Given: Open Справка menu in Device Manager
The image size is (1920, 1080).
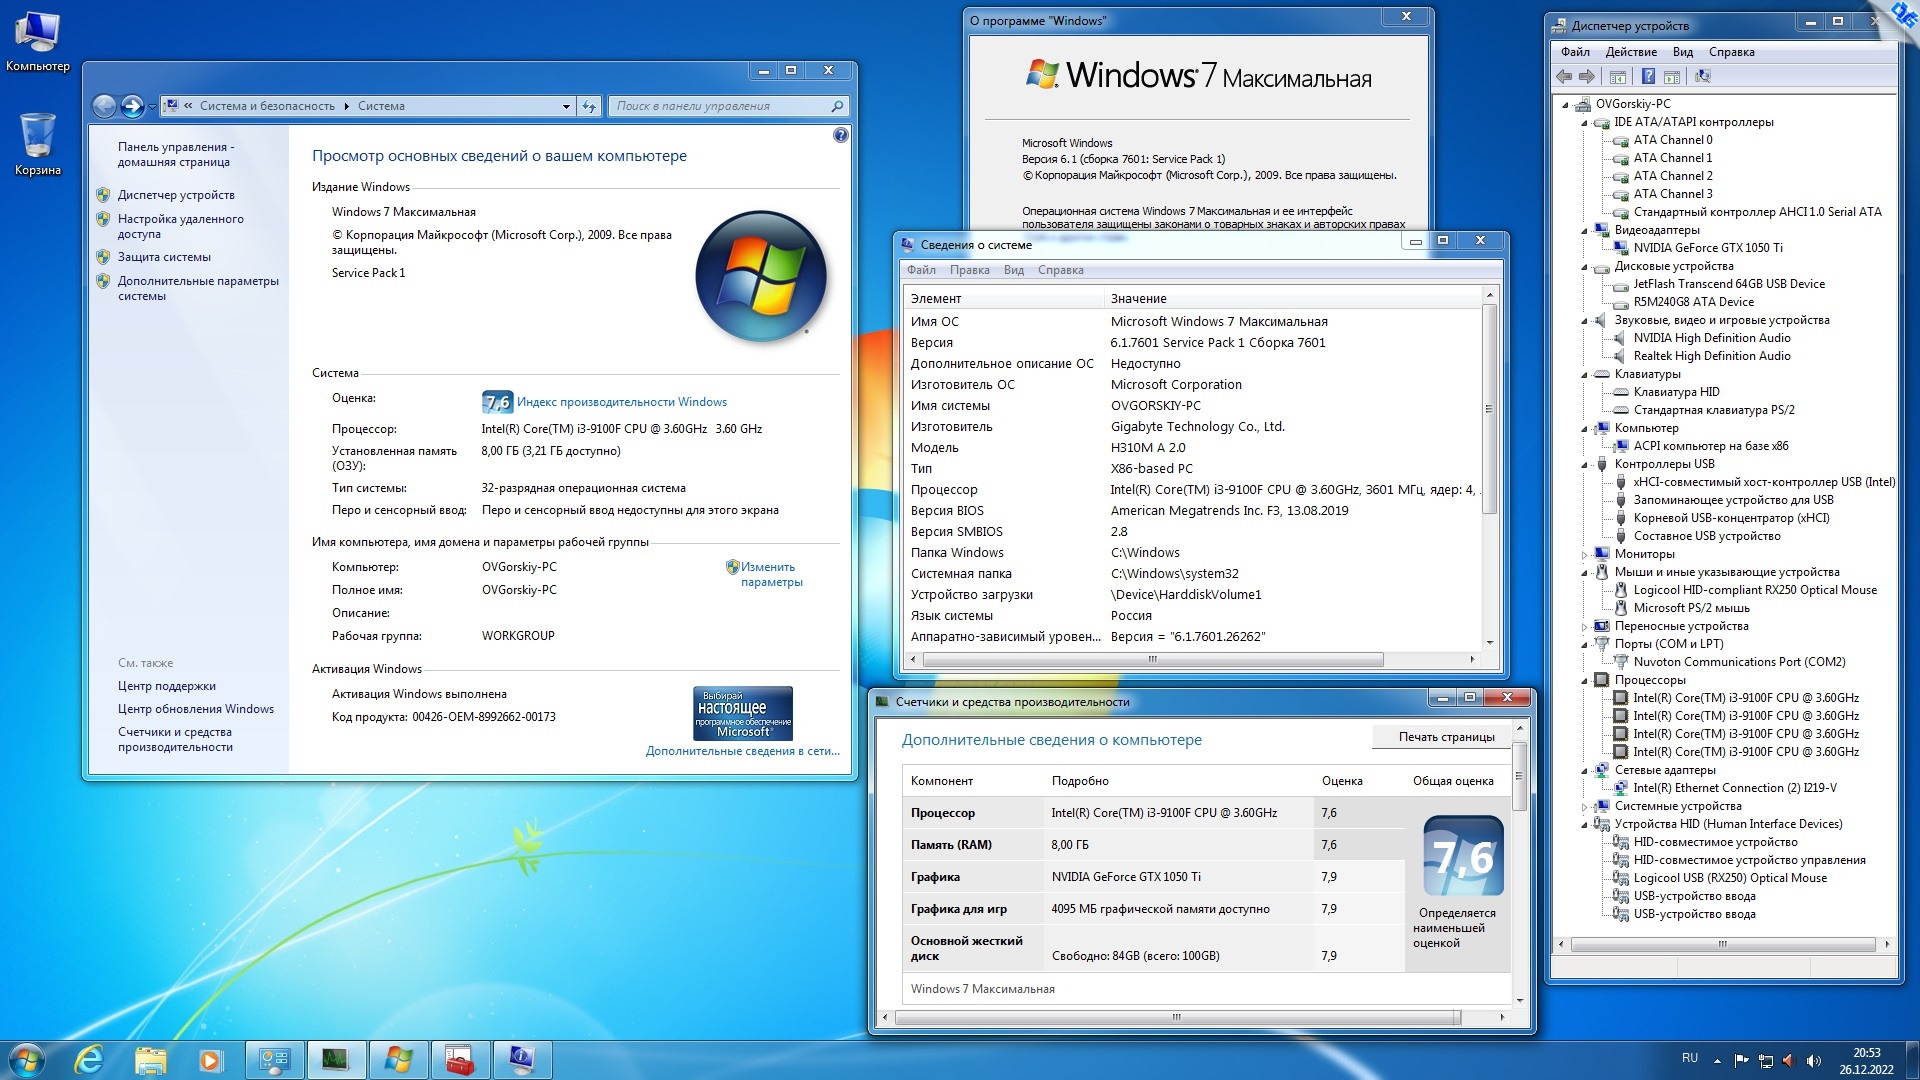Looking at the screenshot, I should [x=1731, y=52].
